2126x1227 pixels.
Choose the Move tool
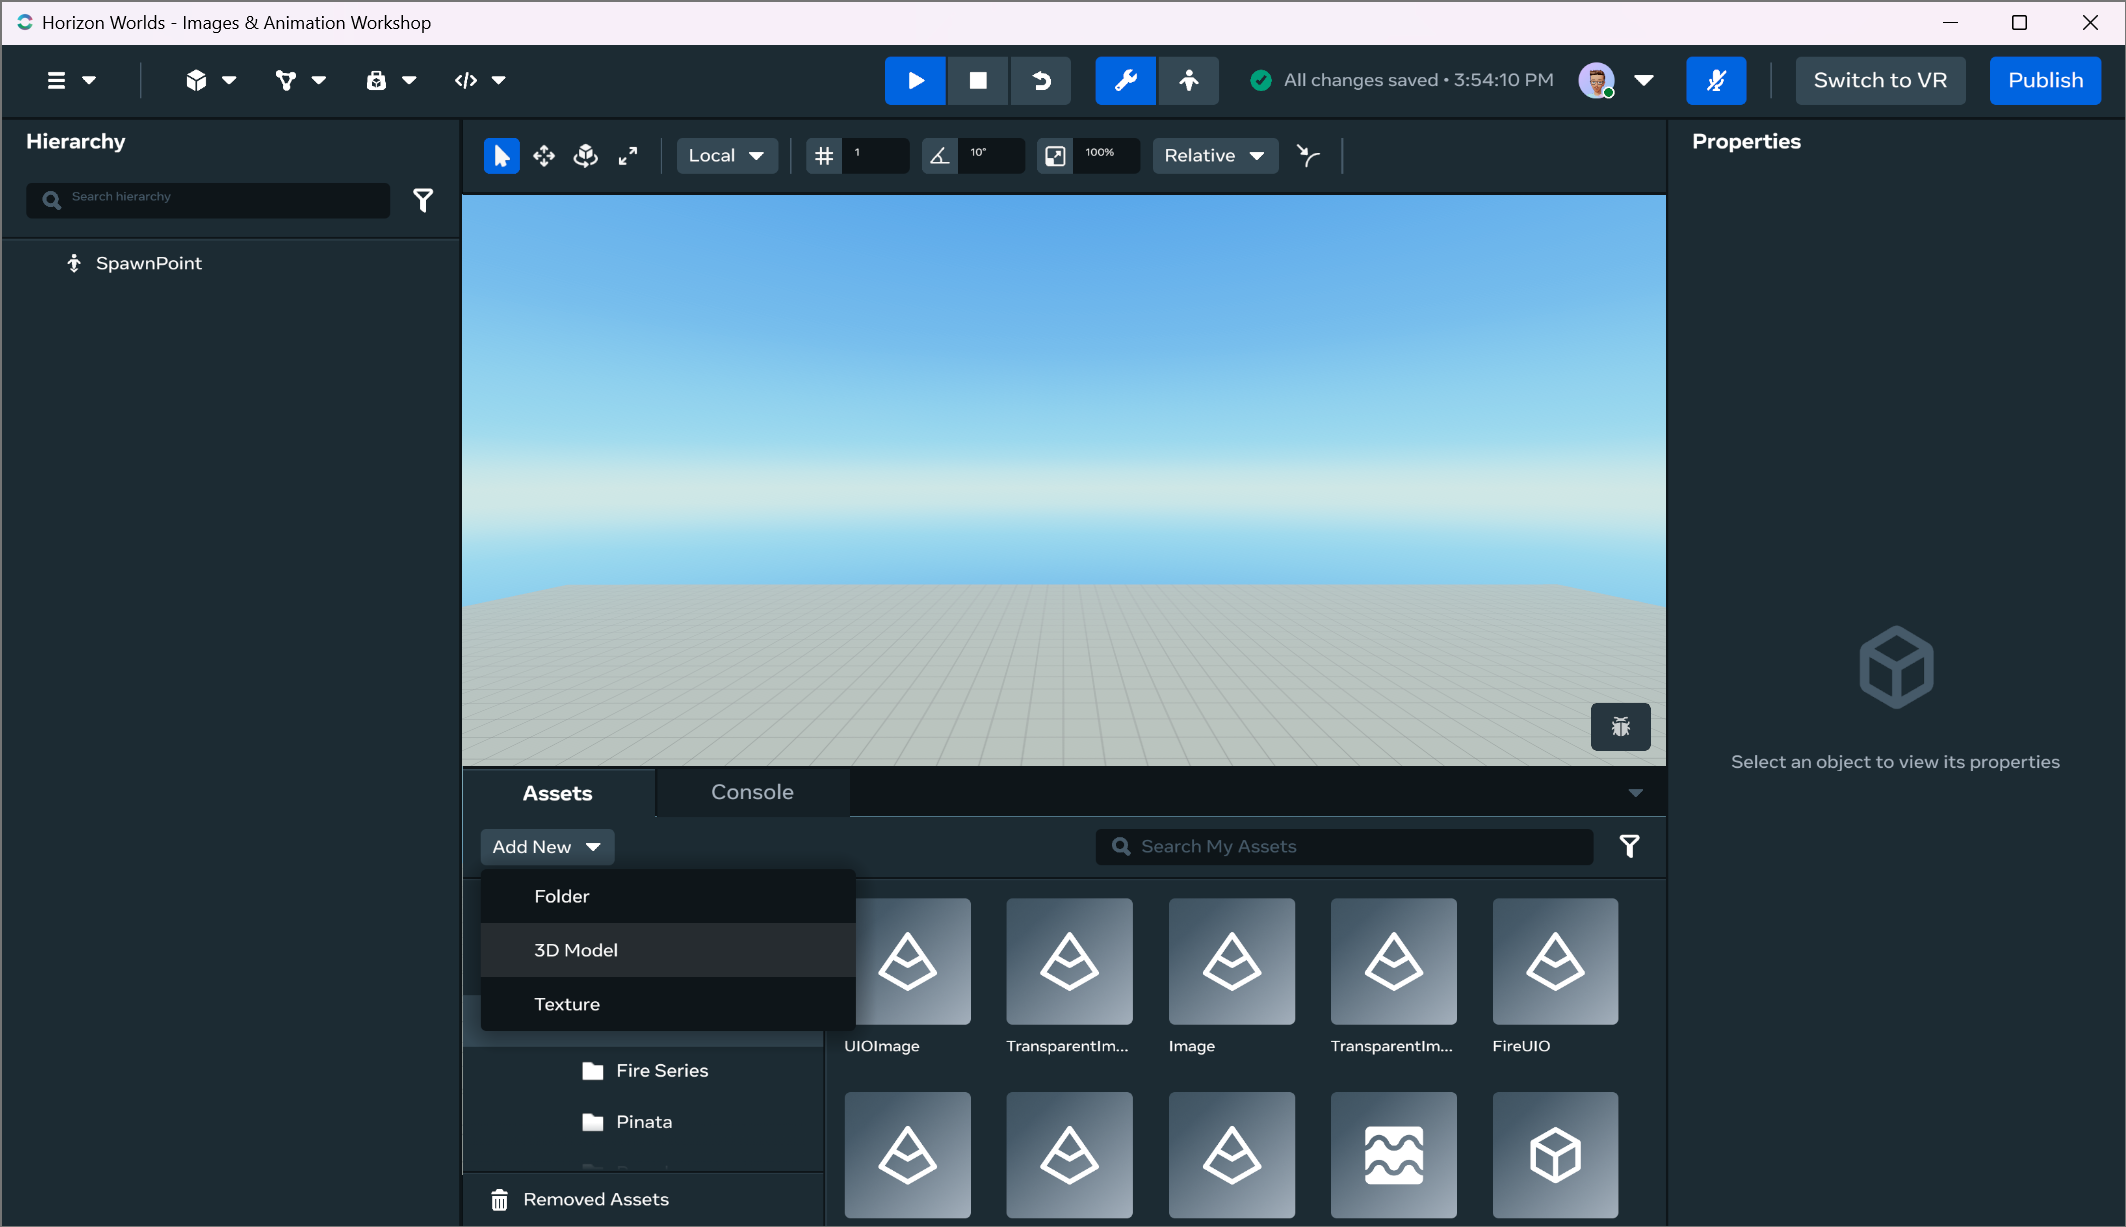point(544,156)
